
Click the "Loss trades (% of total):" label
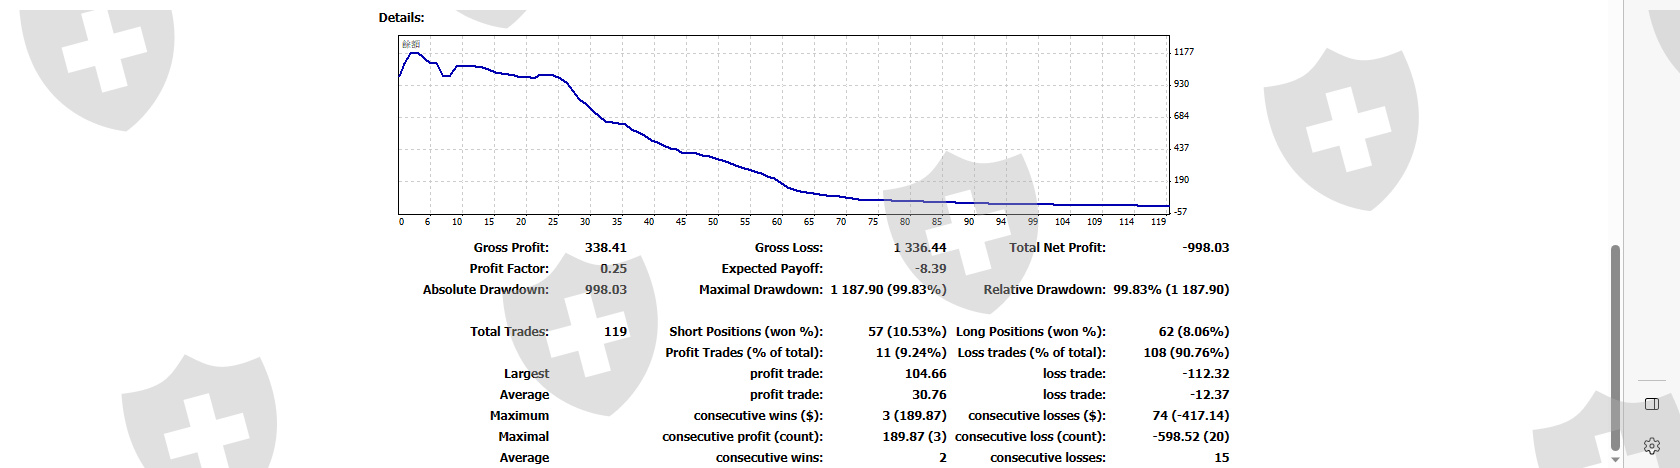coord(1032,353)
